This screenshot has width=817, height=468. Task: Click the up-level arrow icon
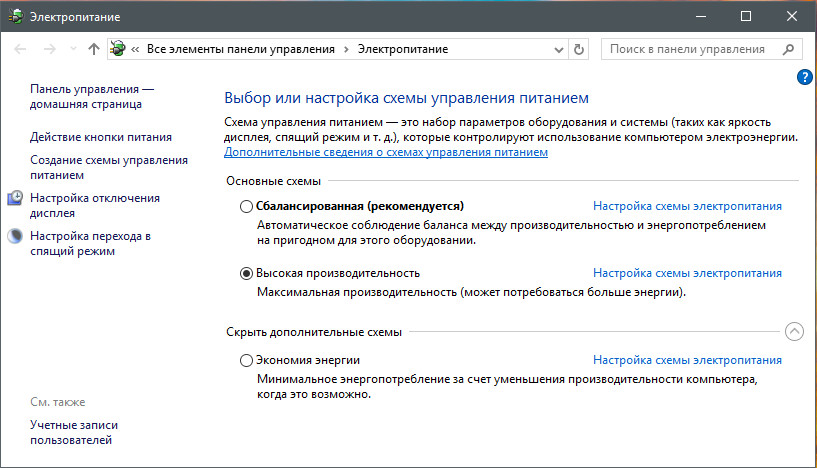tap(94, 49)
